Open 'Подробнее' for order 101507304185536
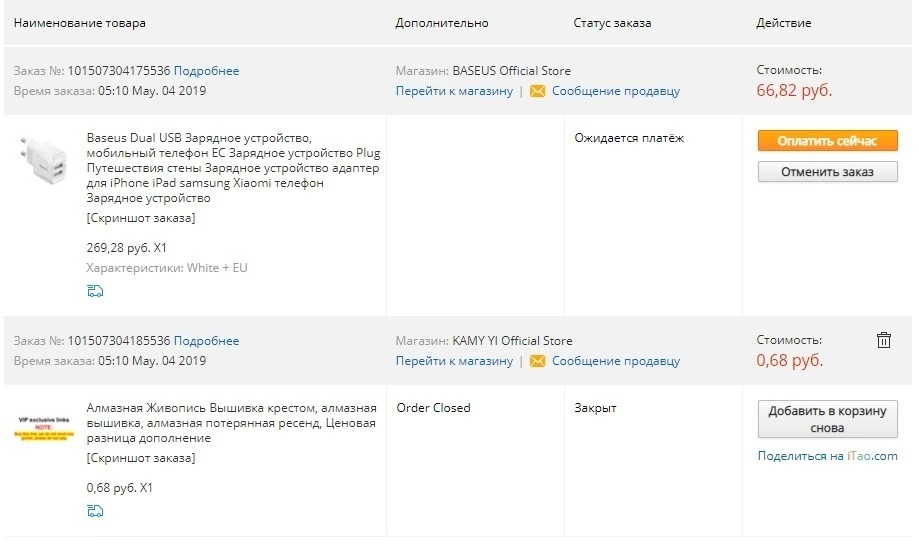 click(206, 341)
